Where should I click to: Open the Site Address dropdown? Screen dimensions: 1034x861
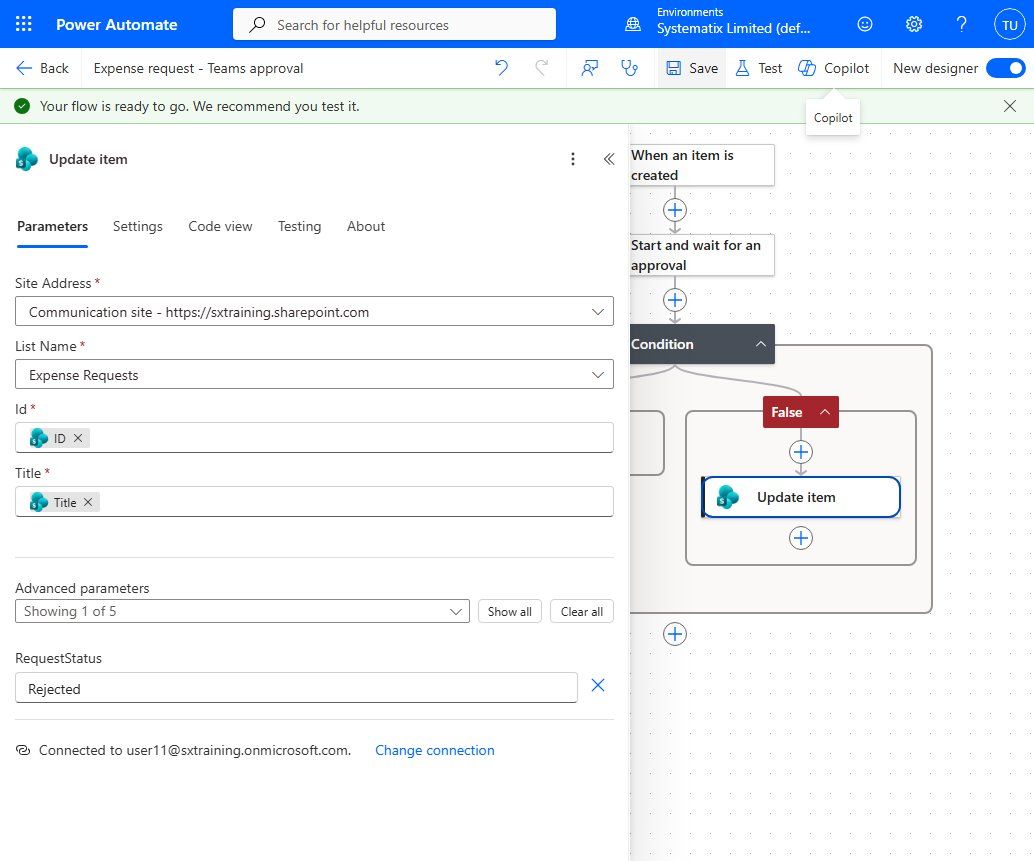point(314,311)
